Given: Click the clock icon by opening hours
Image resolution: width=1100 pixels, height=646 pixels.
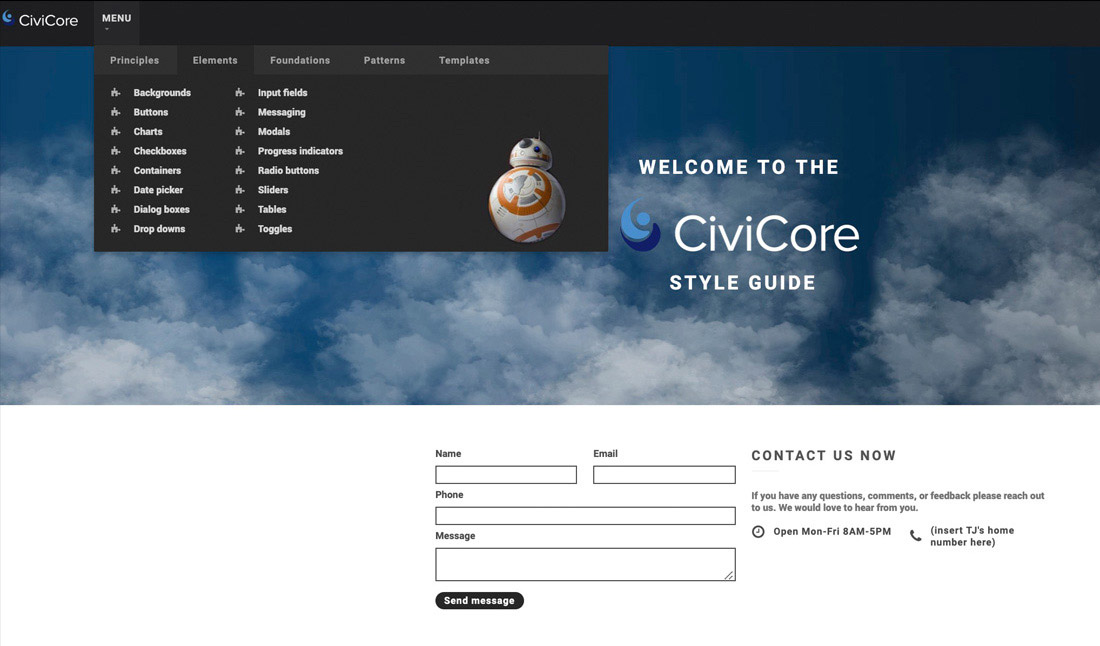Looking at the screenshot, I should [x=758, y=532].
